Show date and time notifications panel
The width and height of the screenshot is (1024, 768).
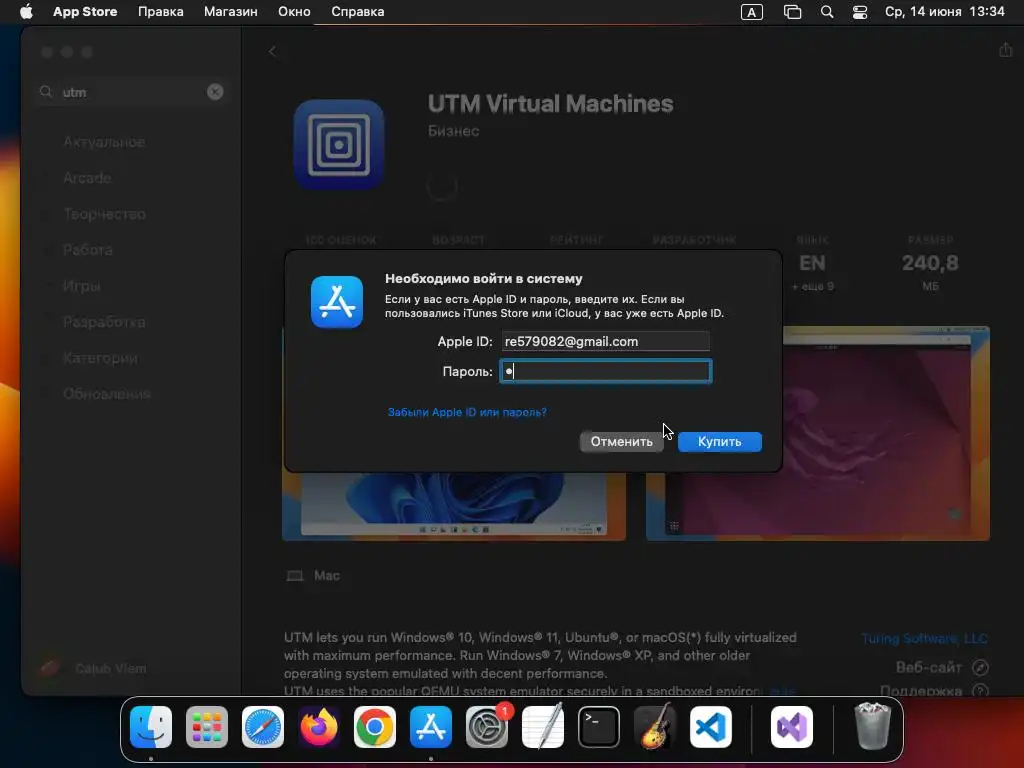point(944,12)
